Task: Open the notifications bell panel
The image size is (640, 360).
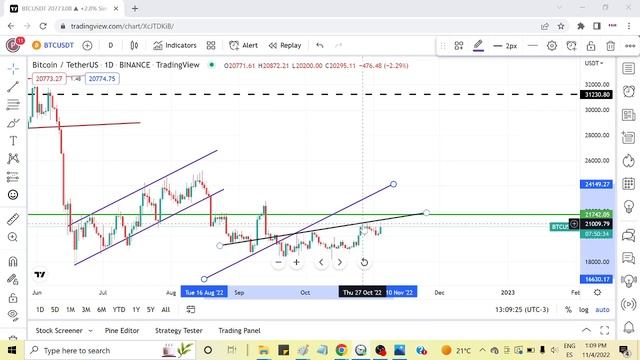Action: [x=629, y=327]
